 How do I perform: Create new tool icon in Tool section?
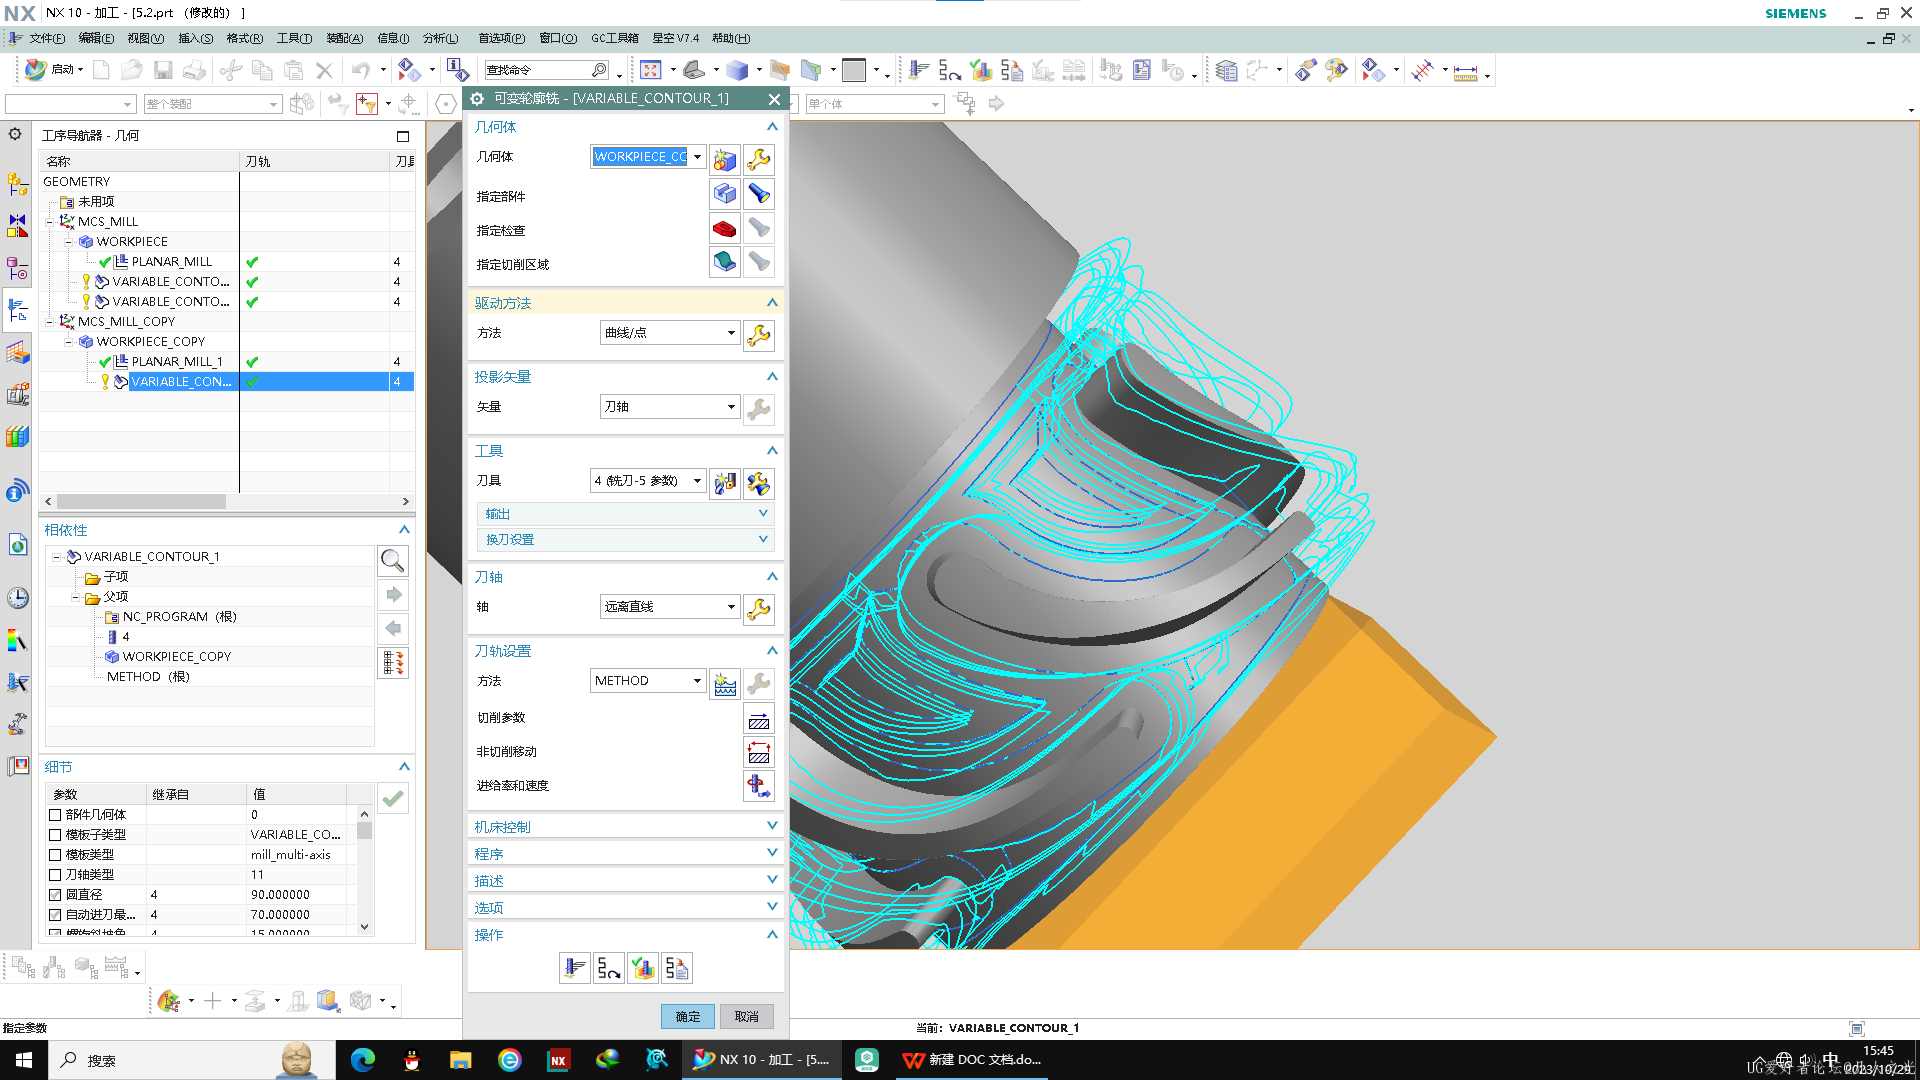tap(725, 483)
